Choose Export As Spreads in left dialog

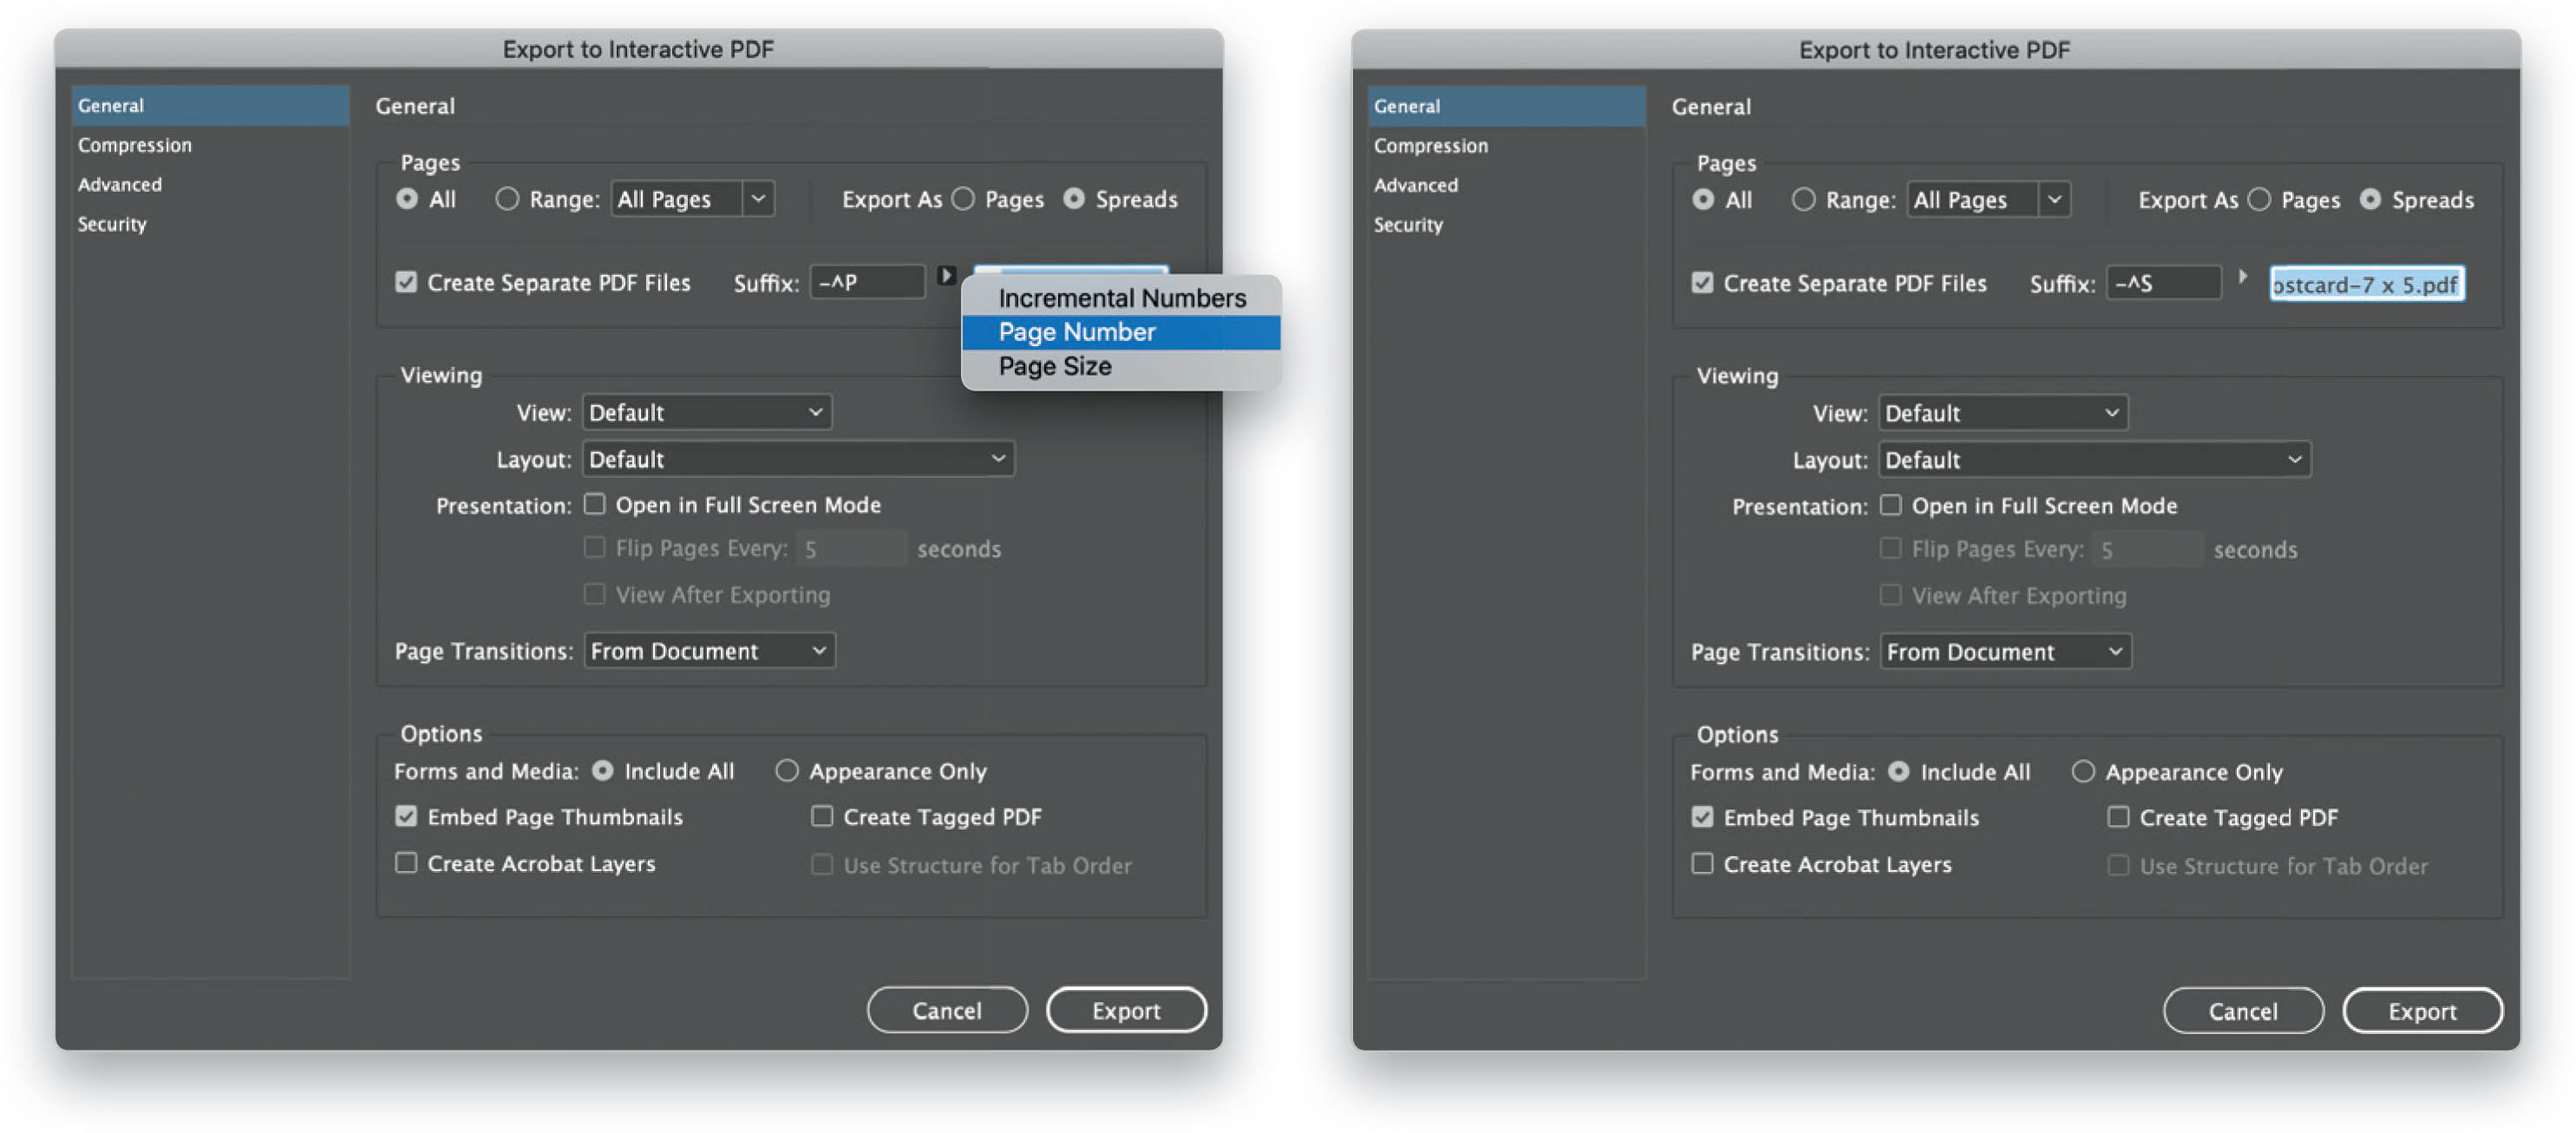(x=1074, y=199)
